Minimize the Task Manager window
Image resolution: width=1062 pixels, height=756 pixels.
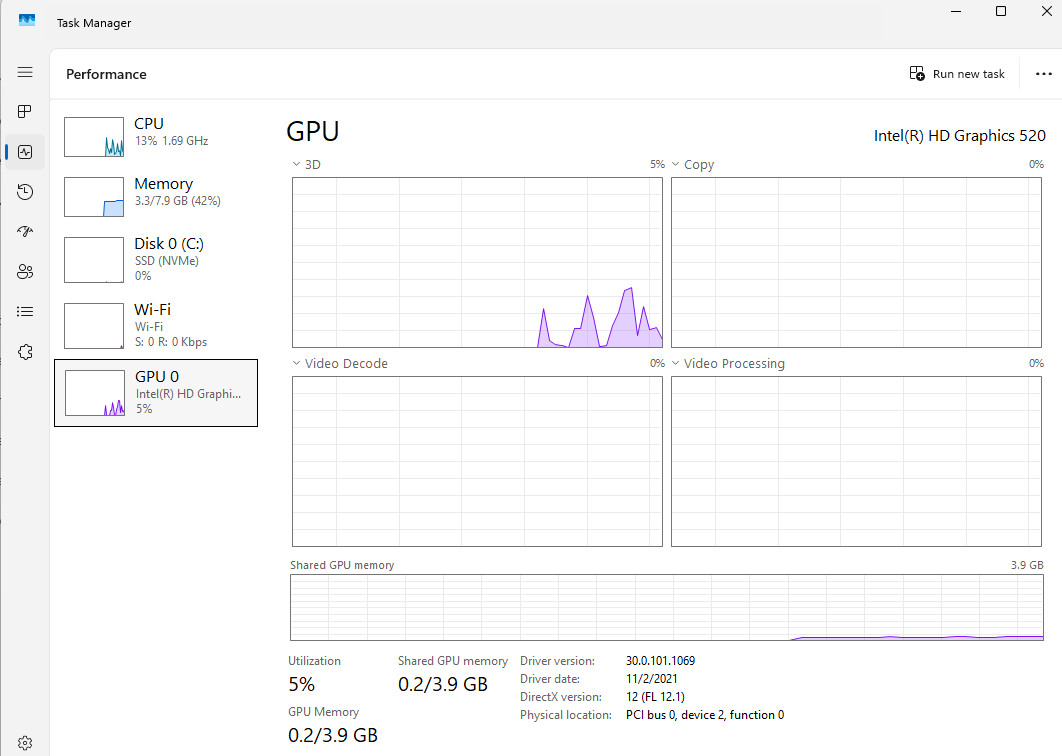tap(956, 12)
